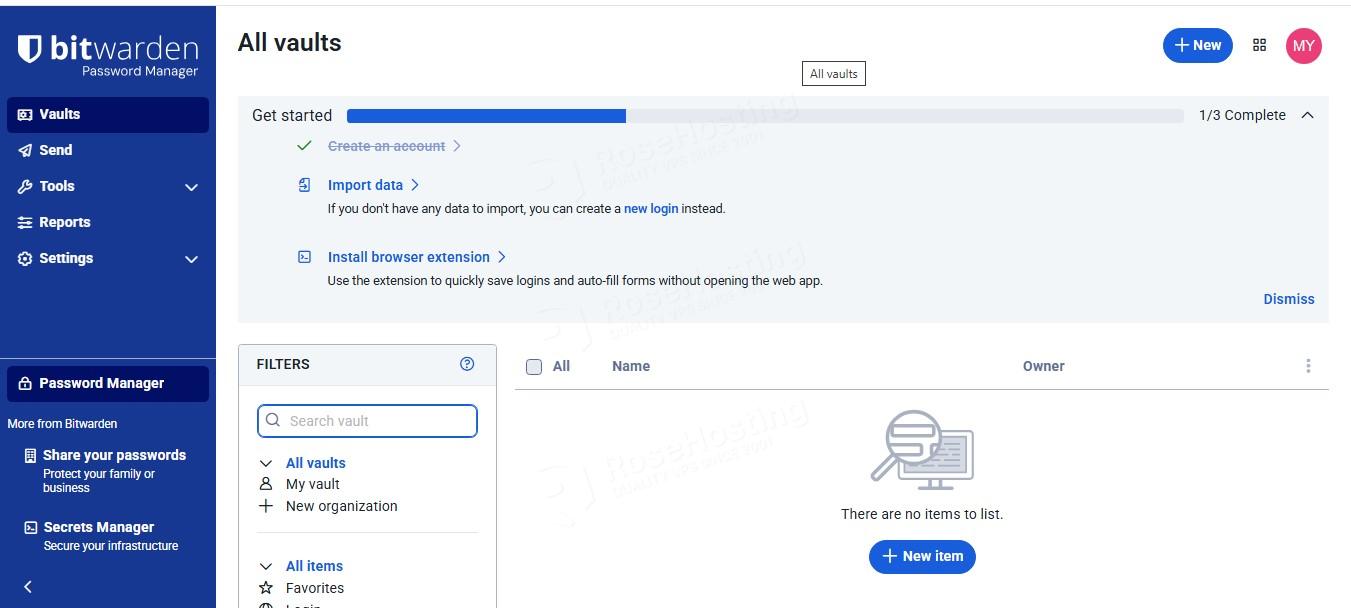Expand the Settings menu
The height and width of the screenshot is (608, 1351).
pyautogui.click(x=65, y=258)
